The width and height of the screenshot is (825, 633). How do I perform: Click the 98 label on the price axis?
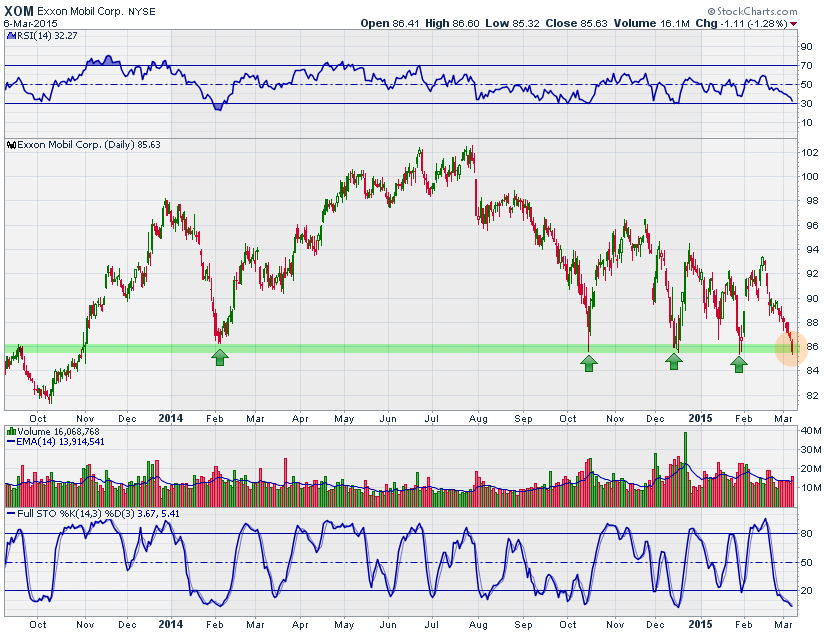(x=812, y=201)
